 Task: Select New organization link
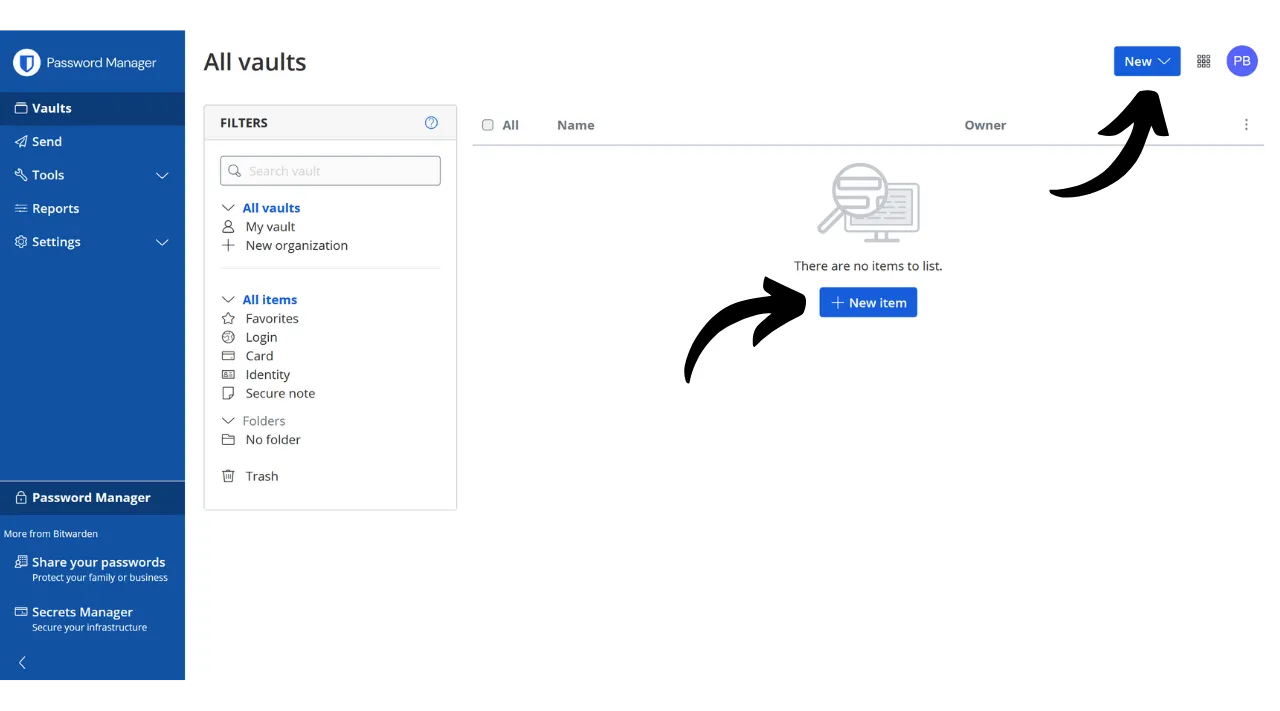296,245
